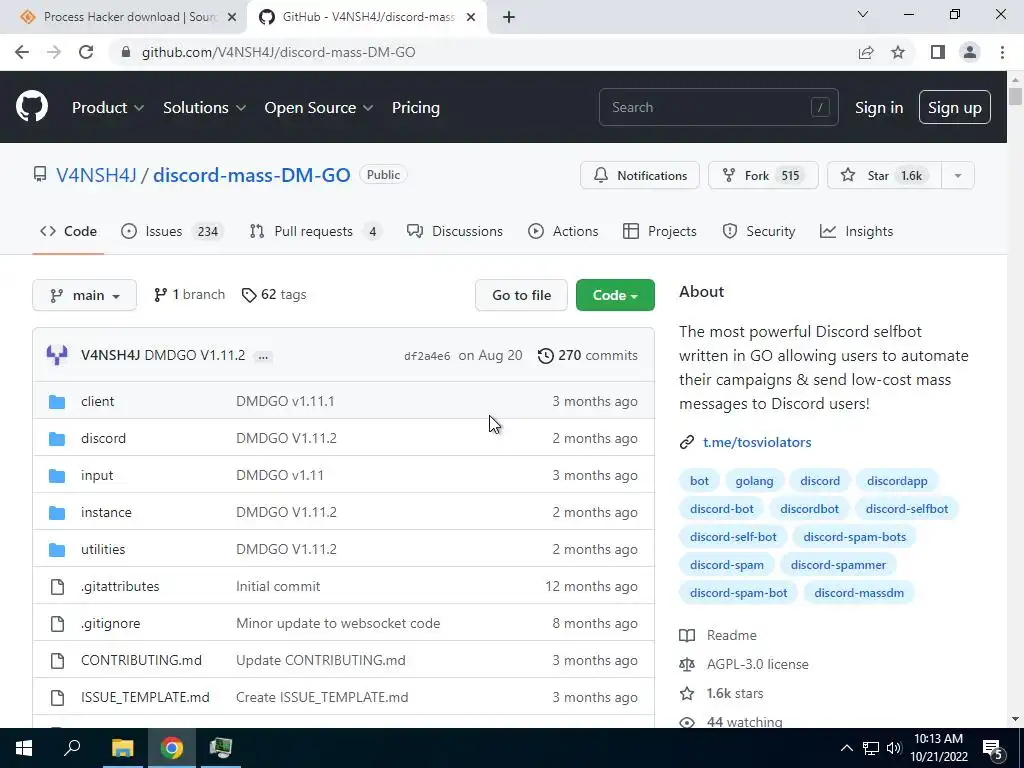Click the volume speaker tray icon
Image resolution: width=1024 pixels, height=768 pixels.
tap(893, 748)
